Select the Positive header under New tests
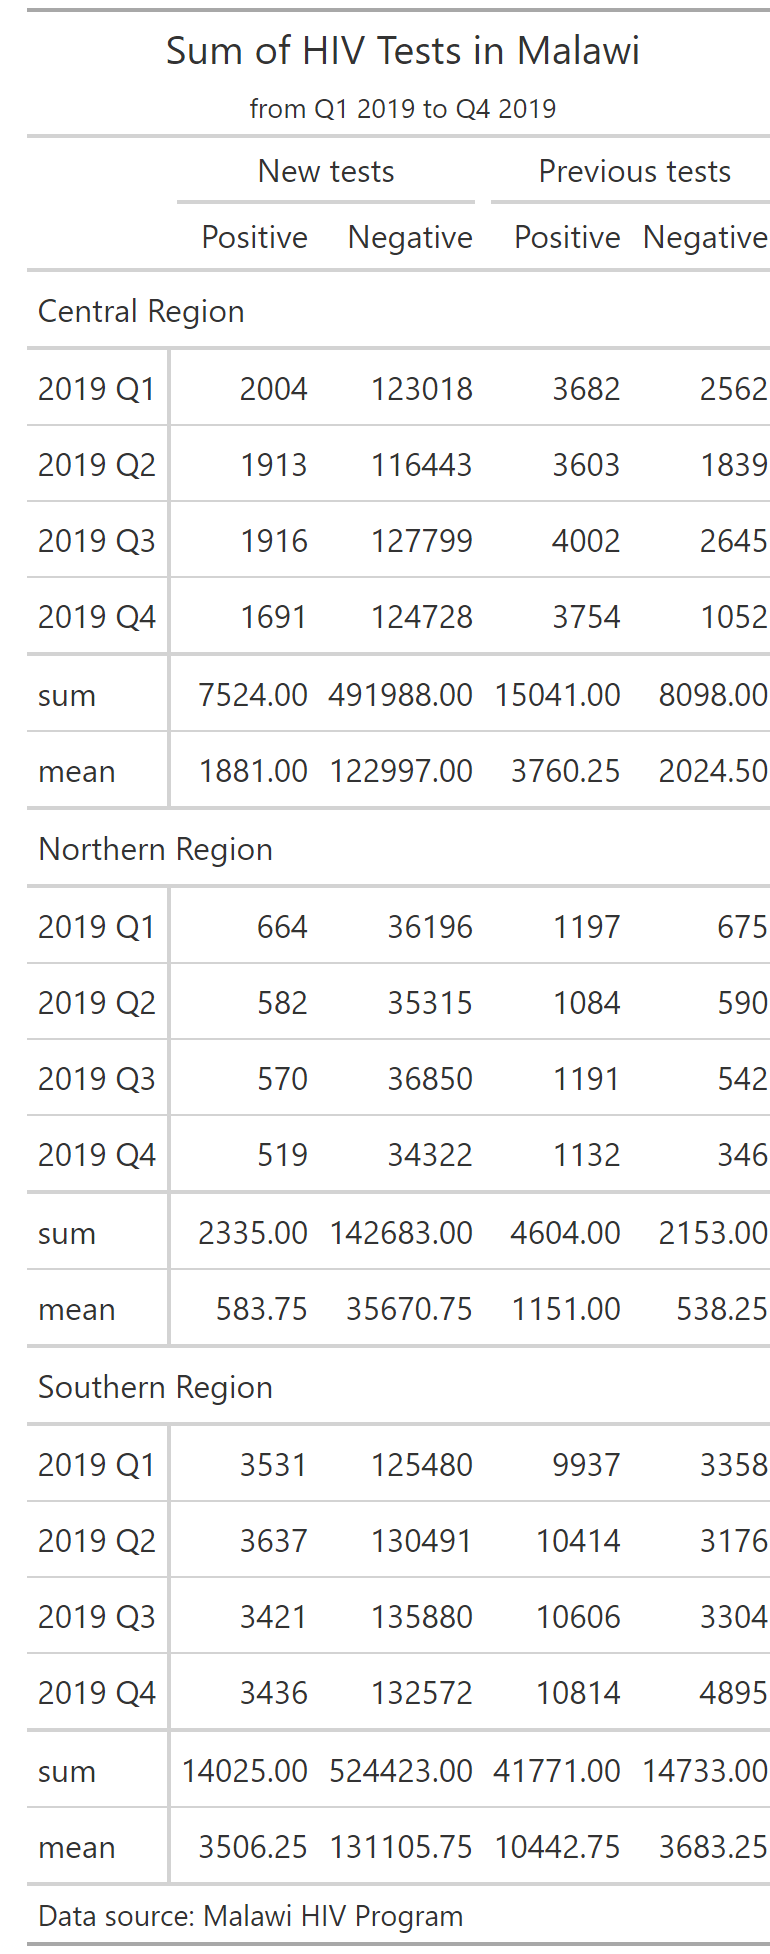Screen dimensions: 770x1954 click(x=254, y=237)
